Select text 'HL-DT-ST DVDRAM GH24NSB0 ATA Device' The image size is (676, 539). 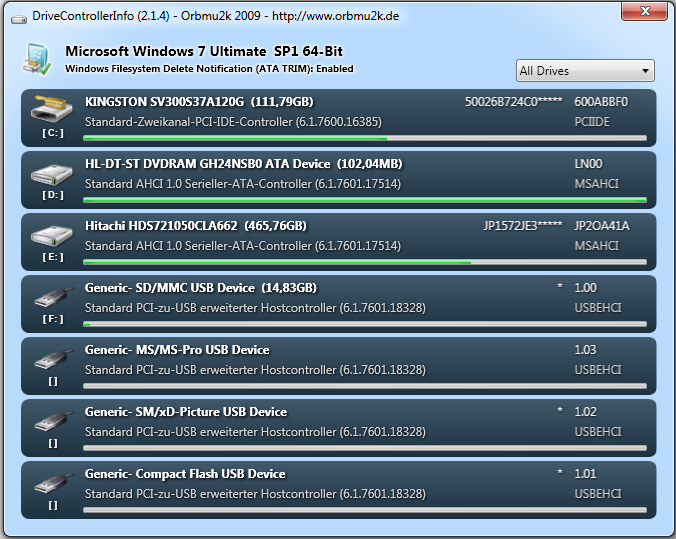207,164
